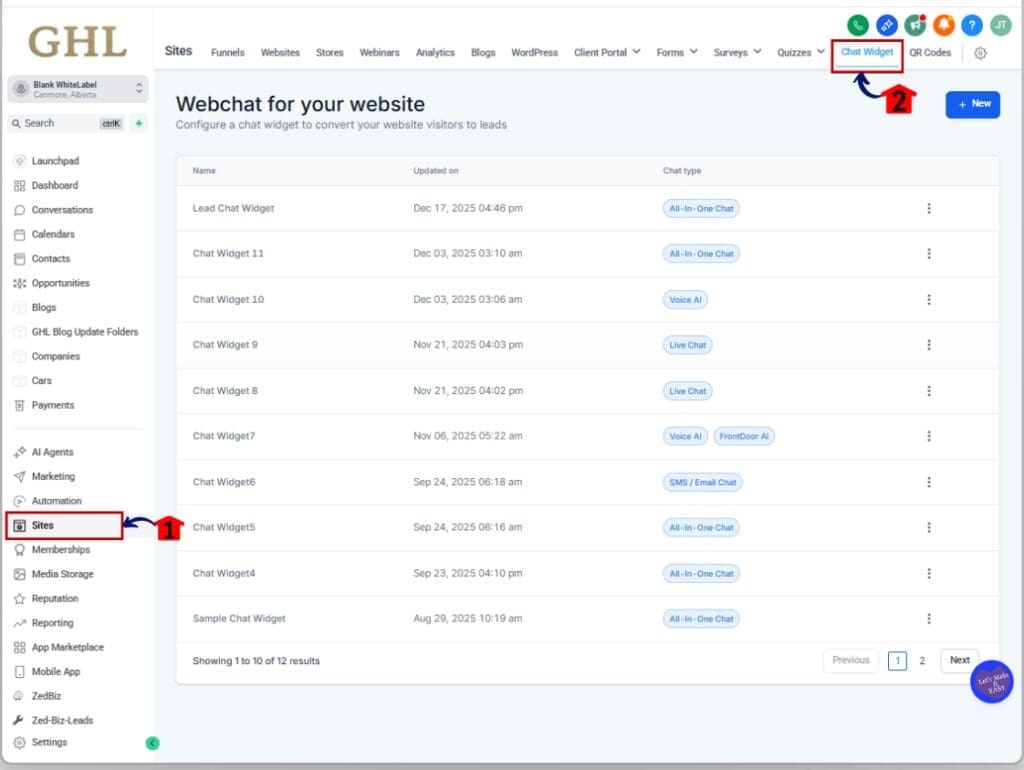Screen dimensions: 1024x770
Task: Expand the Blank WhiteLabel account switcher
Action: [78, 89]
